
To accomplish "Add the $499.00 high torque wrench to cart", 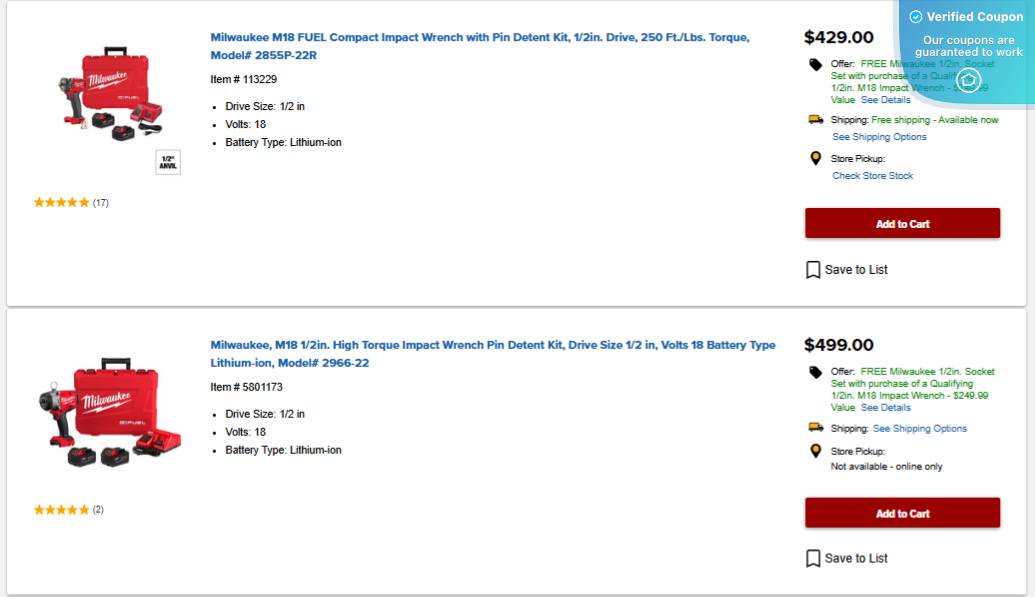I will coord(902,513).
